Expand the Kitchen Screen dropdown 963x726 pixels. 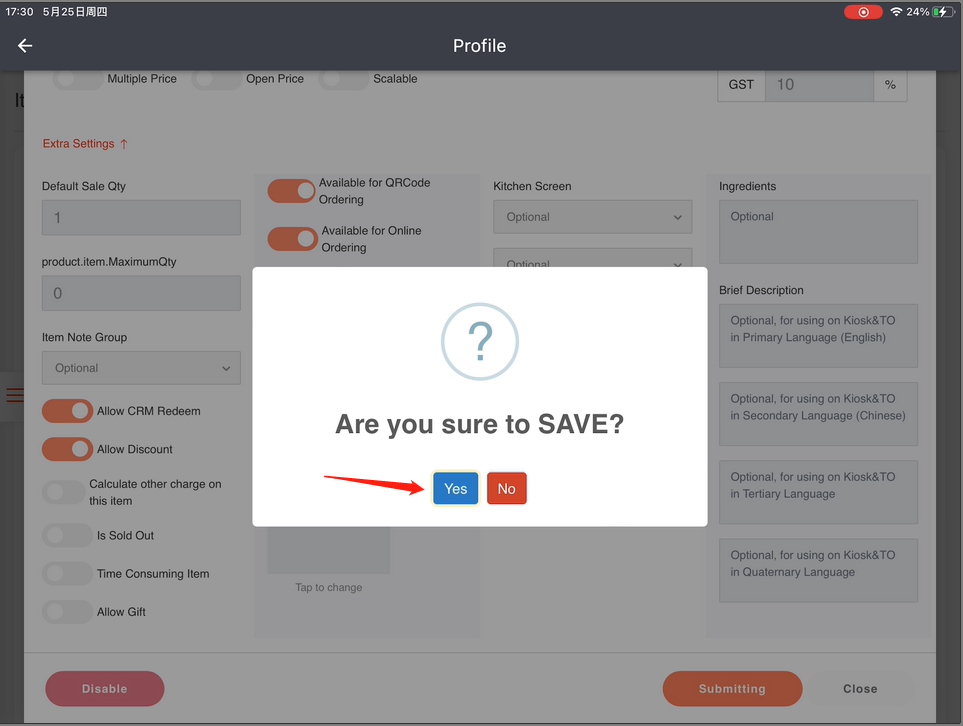tap(592, 217)
